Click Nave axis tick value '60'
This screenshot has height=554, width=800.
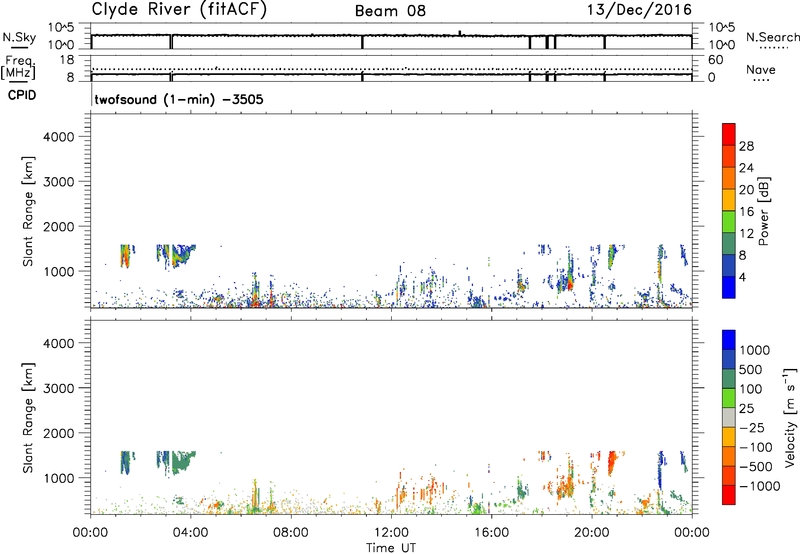[715, 60]
